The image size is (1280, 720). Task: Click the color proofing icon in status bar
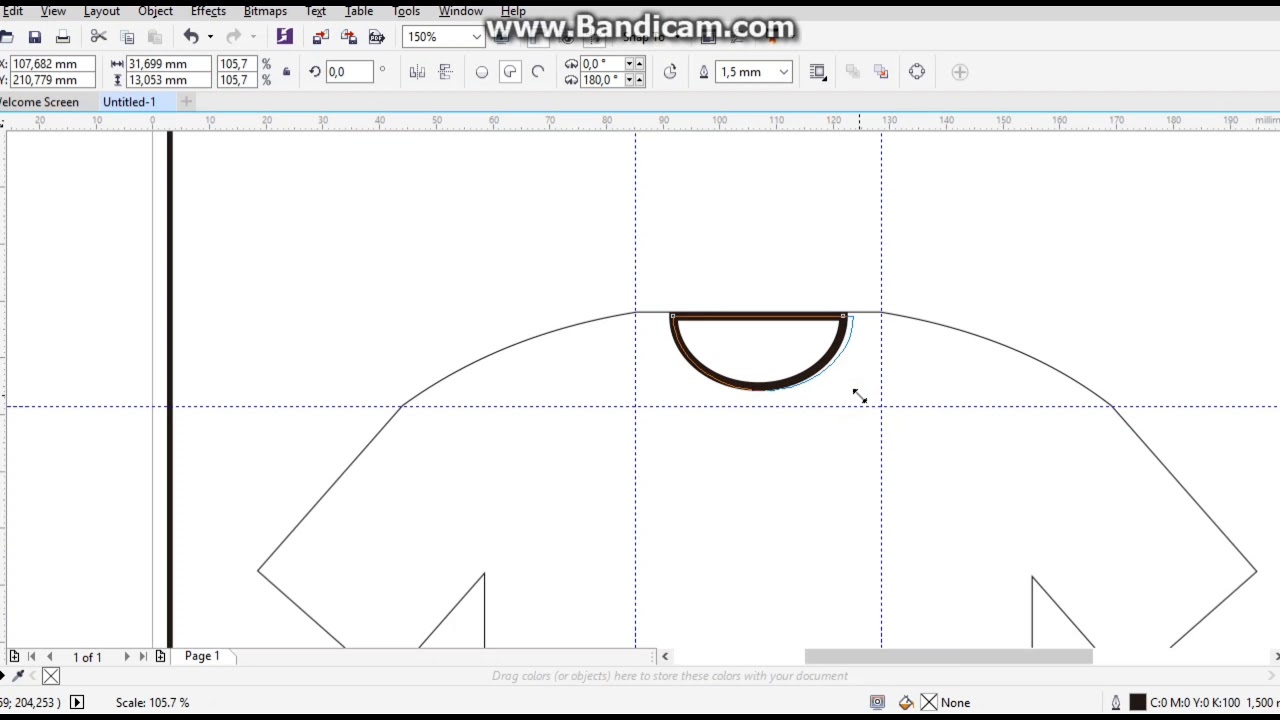877,703
